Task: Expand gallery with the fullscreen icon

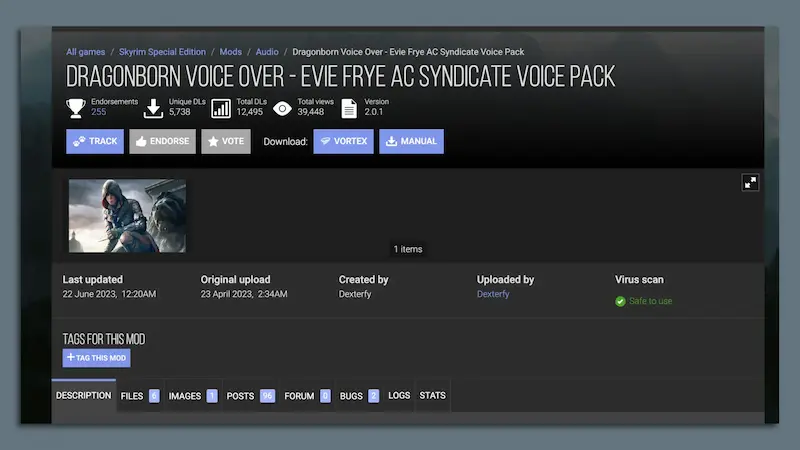Action: click(750, 182)
